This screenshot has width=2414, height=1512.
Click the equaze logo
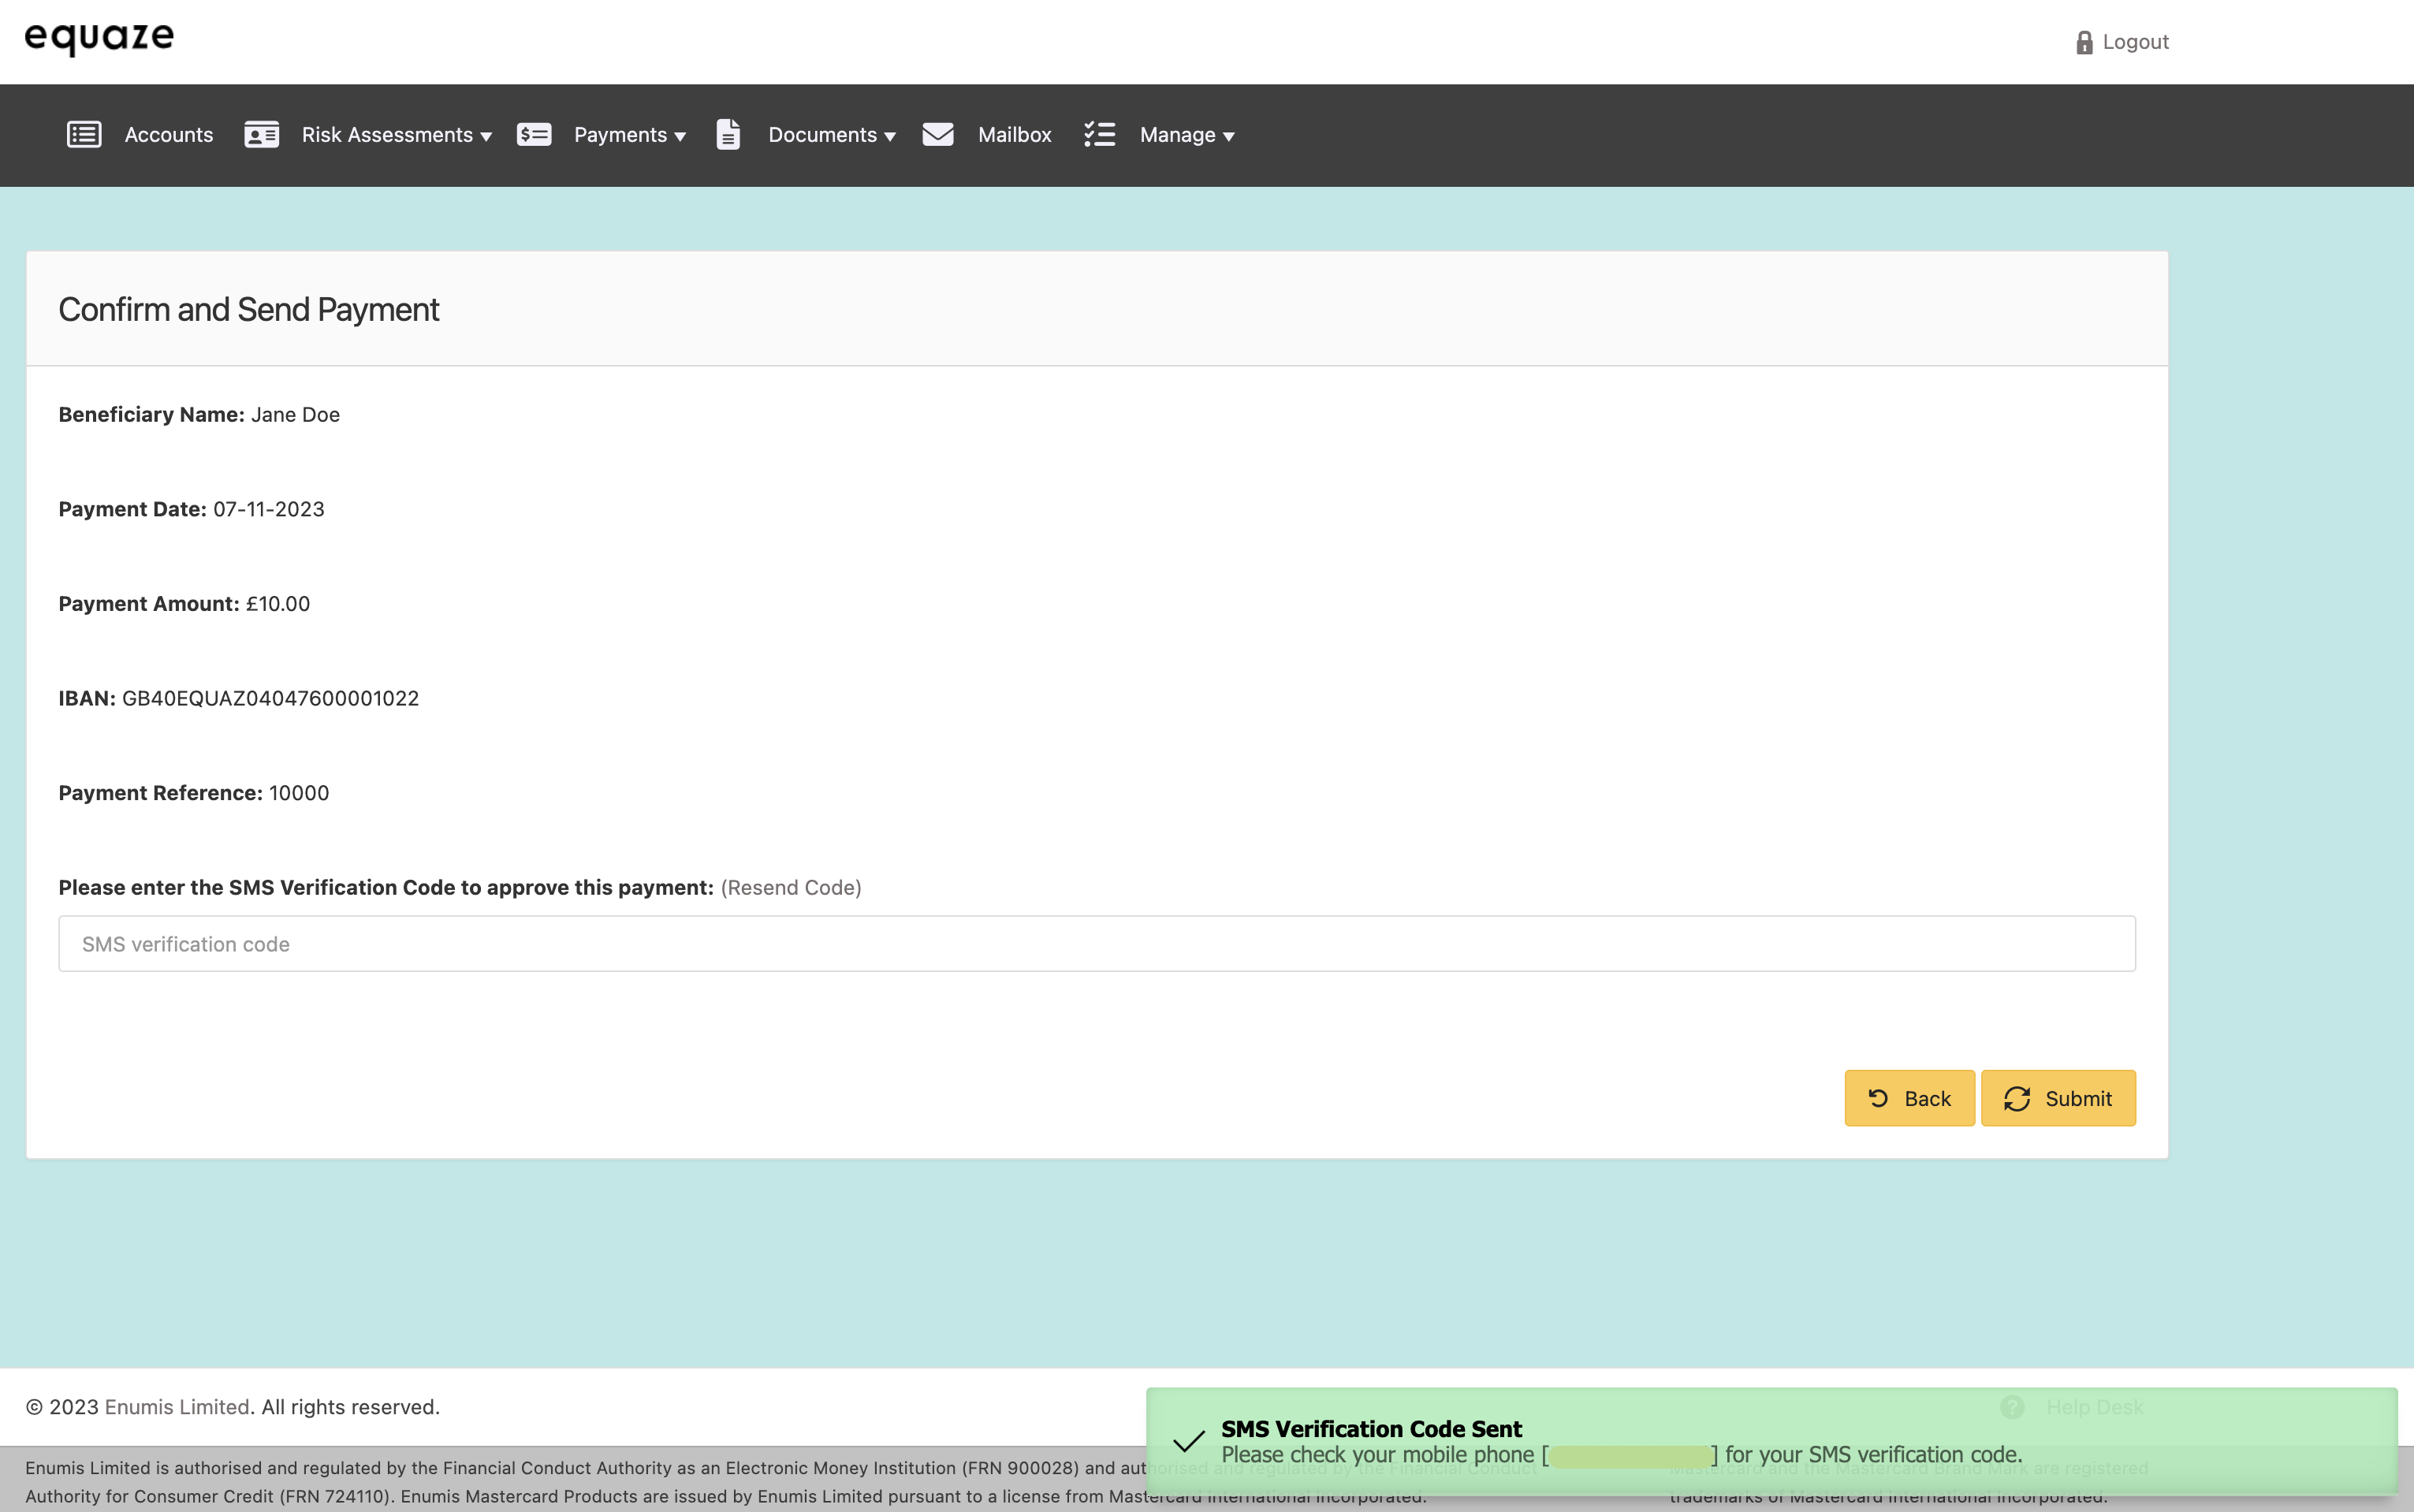tap(99, 38)
